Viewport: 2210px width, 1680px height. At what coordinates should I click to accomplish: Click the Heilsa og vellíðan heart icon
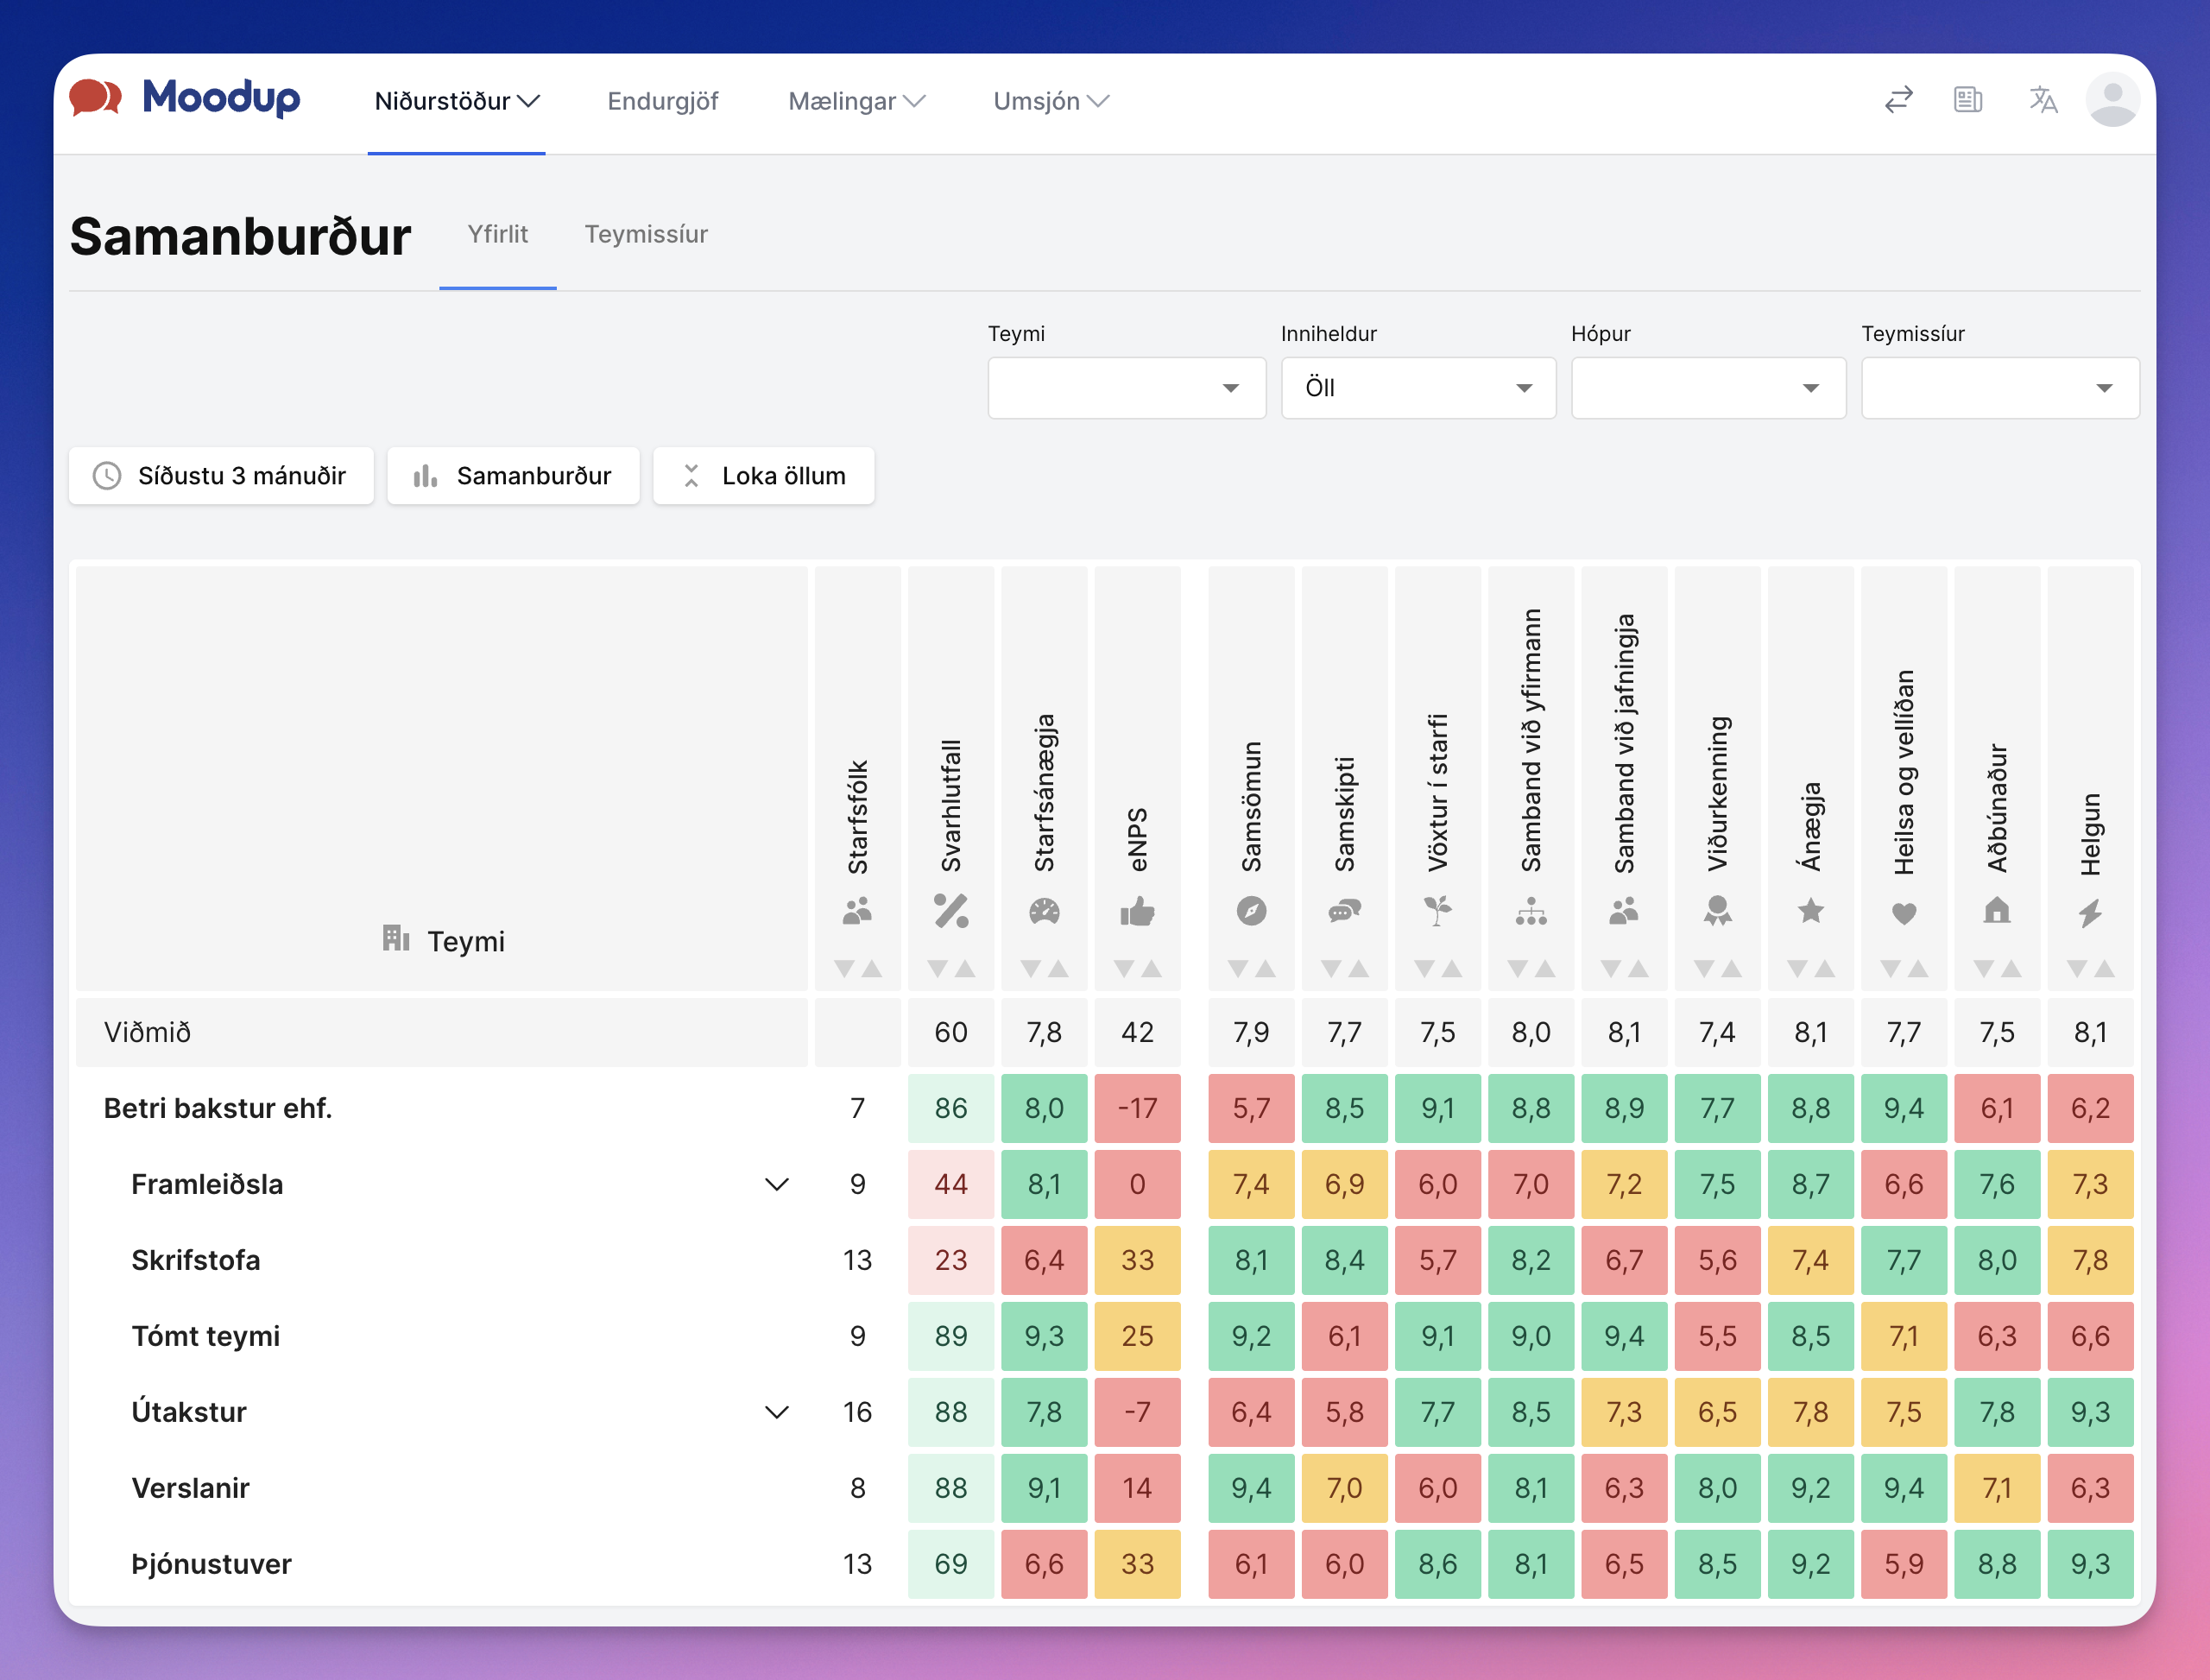pos(1904,913)
